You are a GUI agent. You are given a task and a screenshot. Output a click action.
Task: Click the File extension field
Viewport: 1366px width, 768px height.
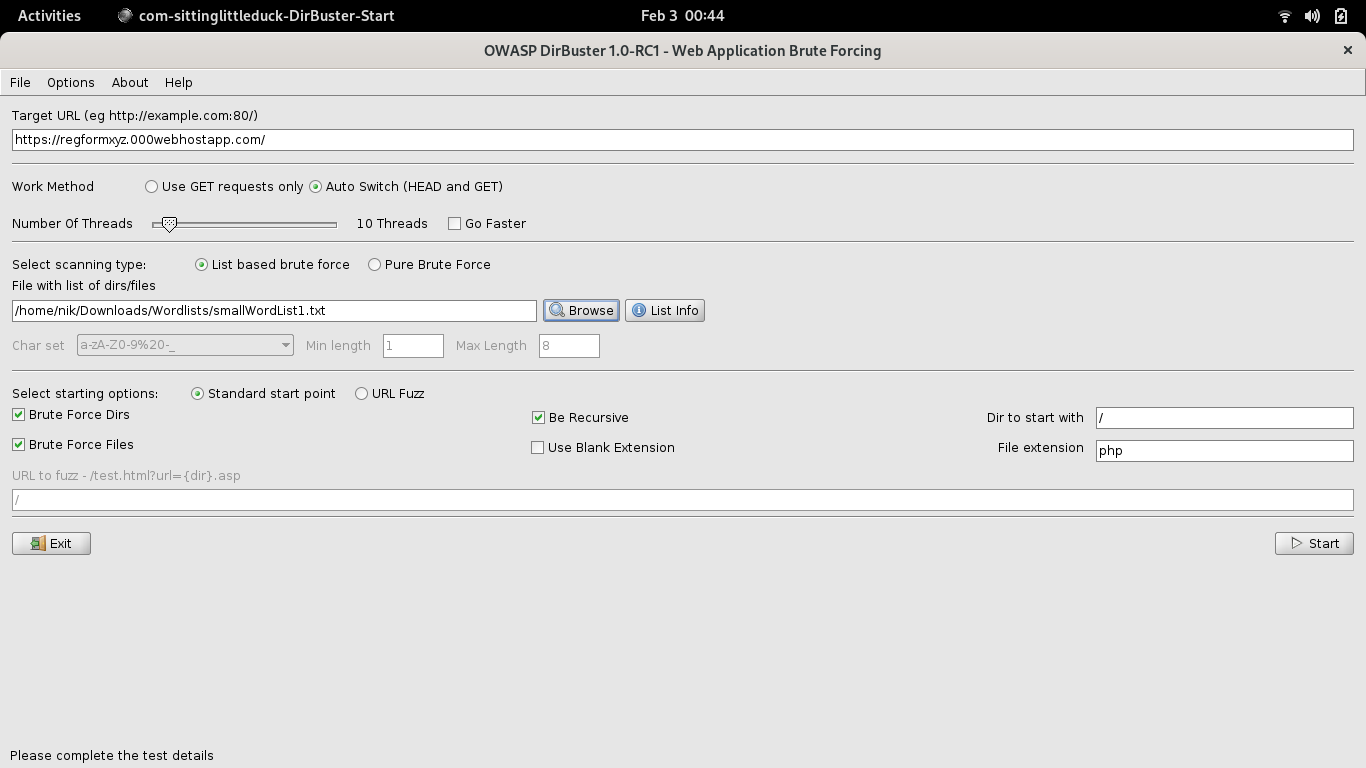click(x=1224, y=451)
